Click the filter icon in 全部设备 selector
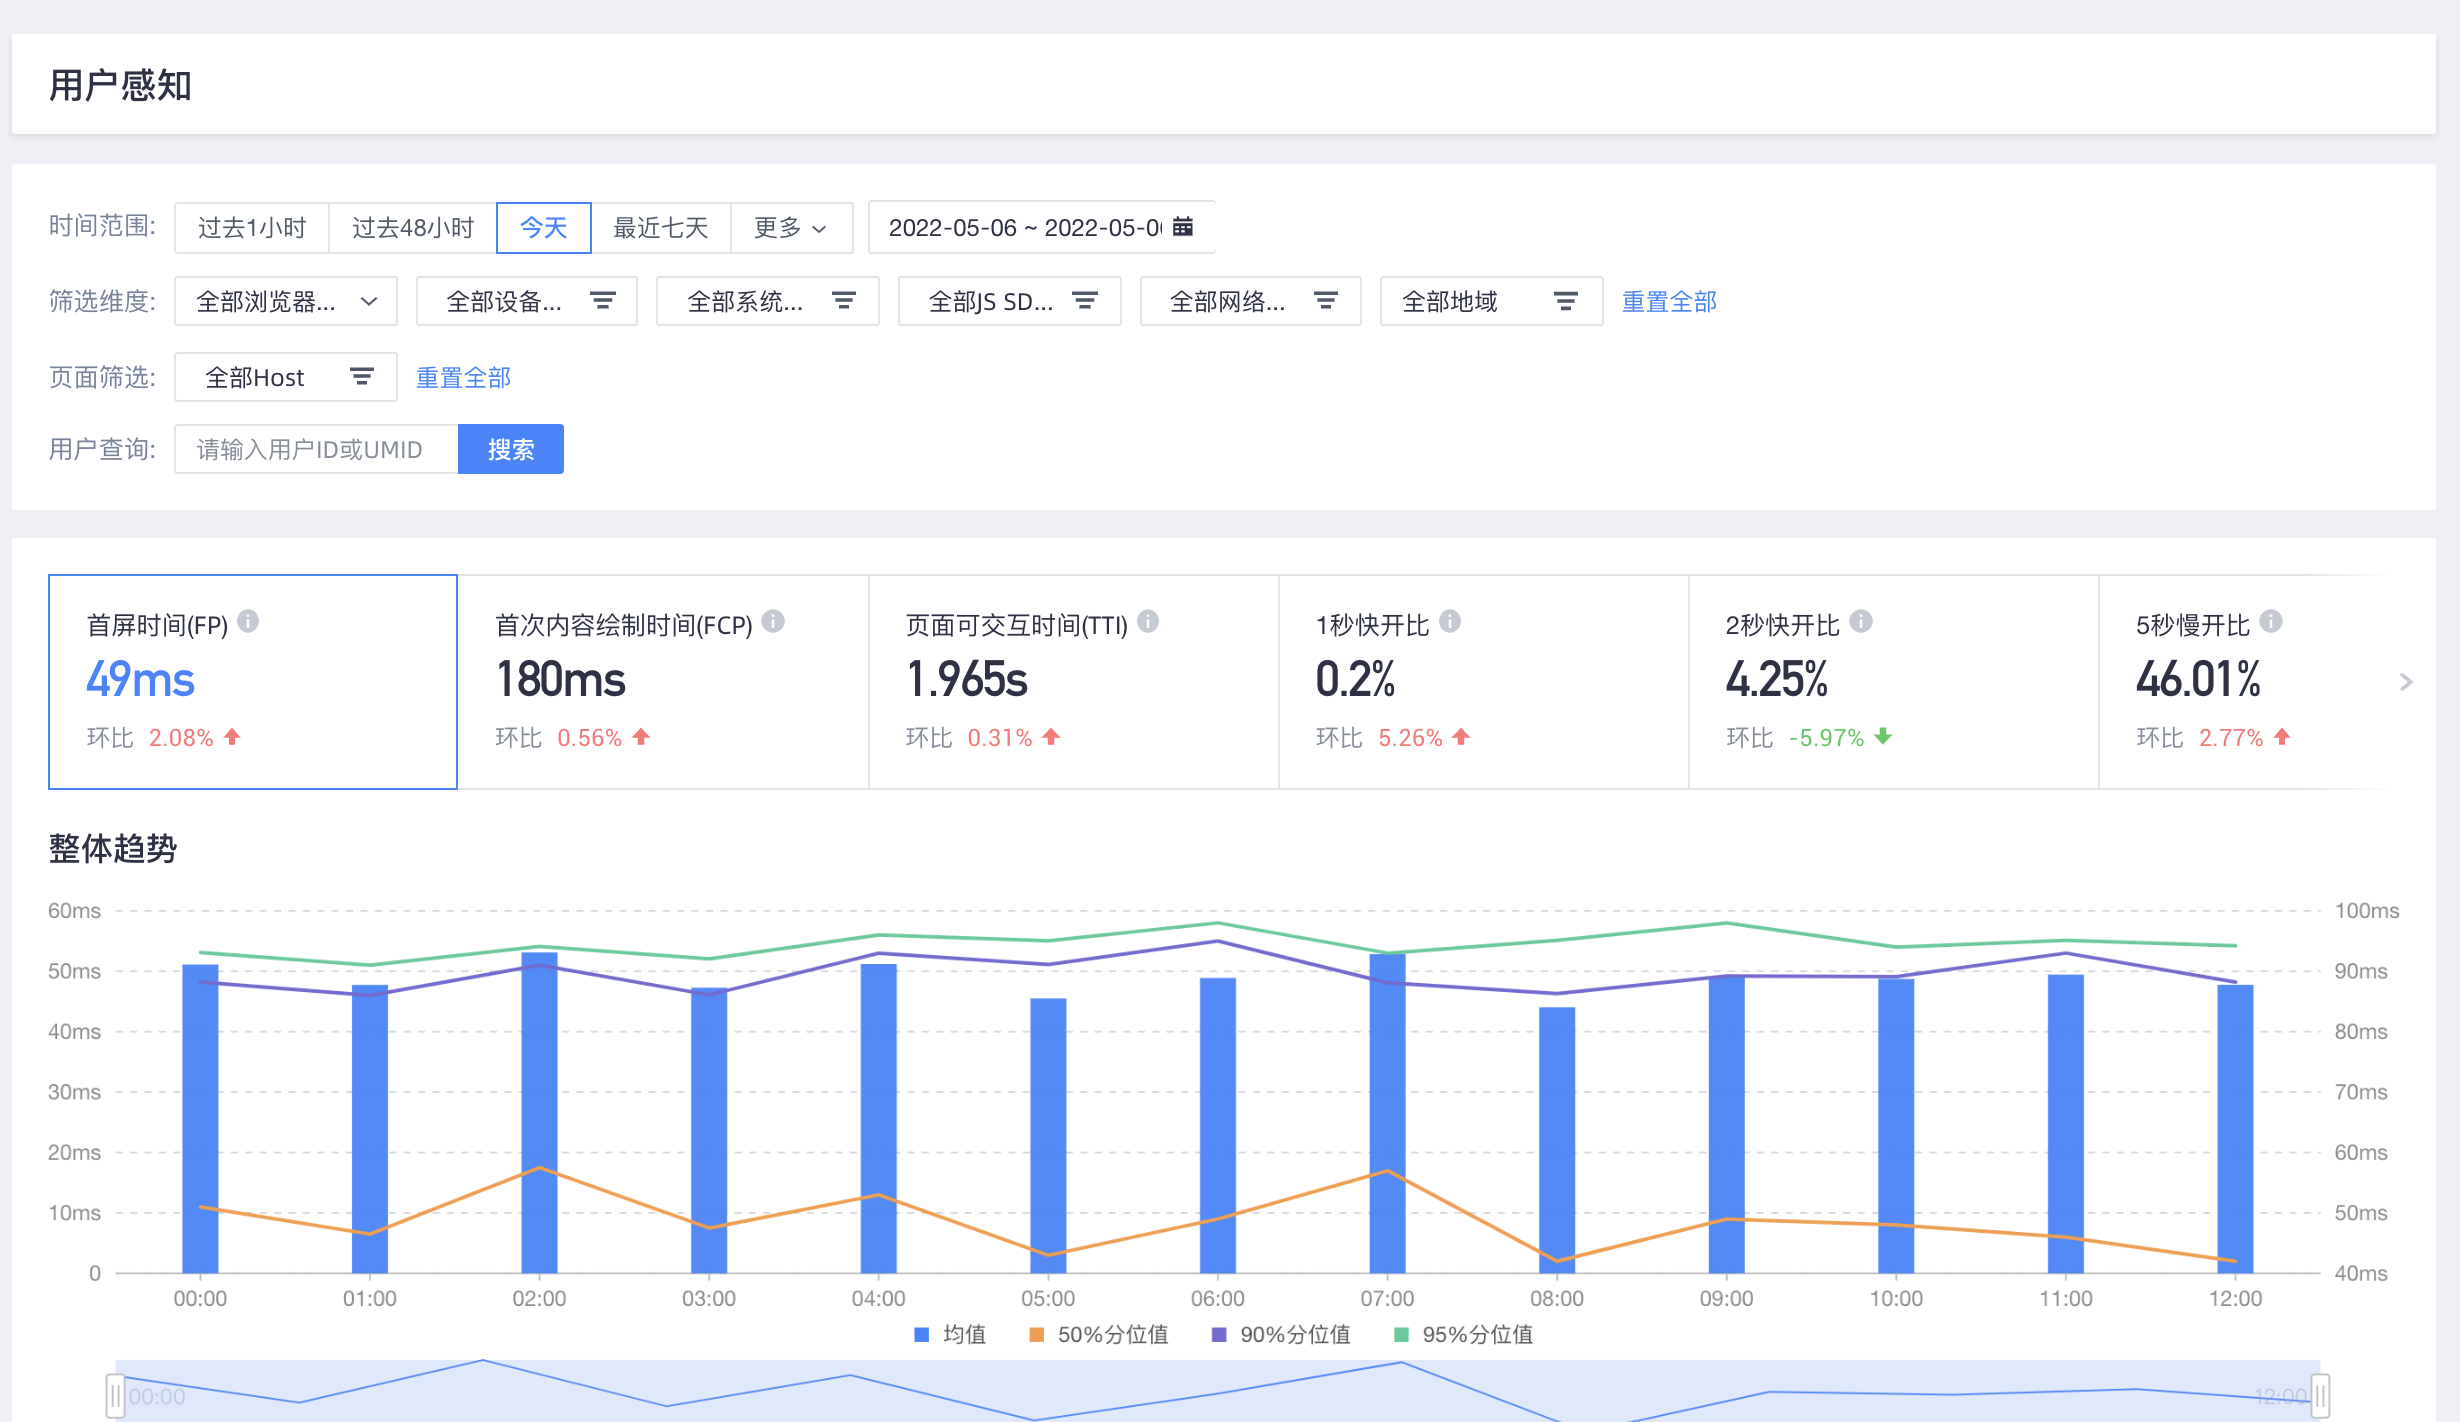 click(603, 301)
